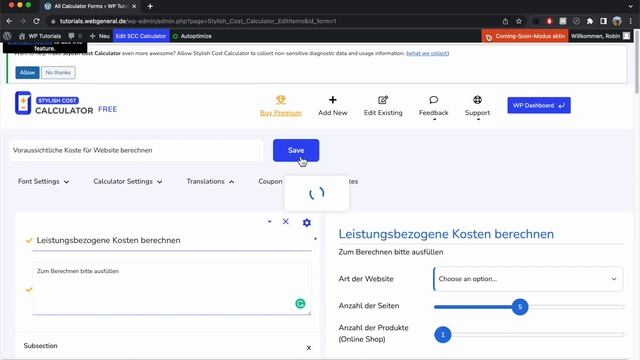Click the share icon in address bar
The image size is (640, 360).
pos(505,21)
